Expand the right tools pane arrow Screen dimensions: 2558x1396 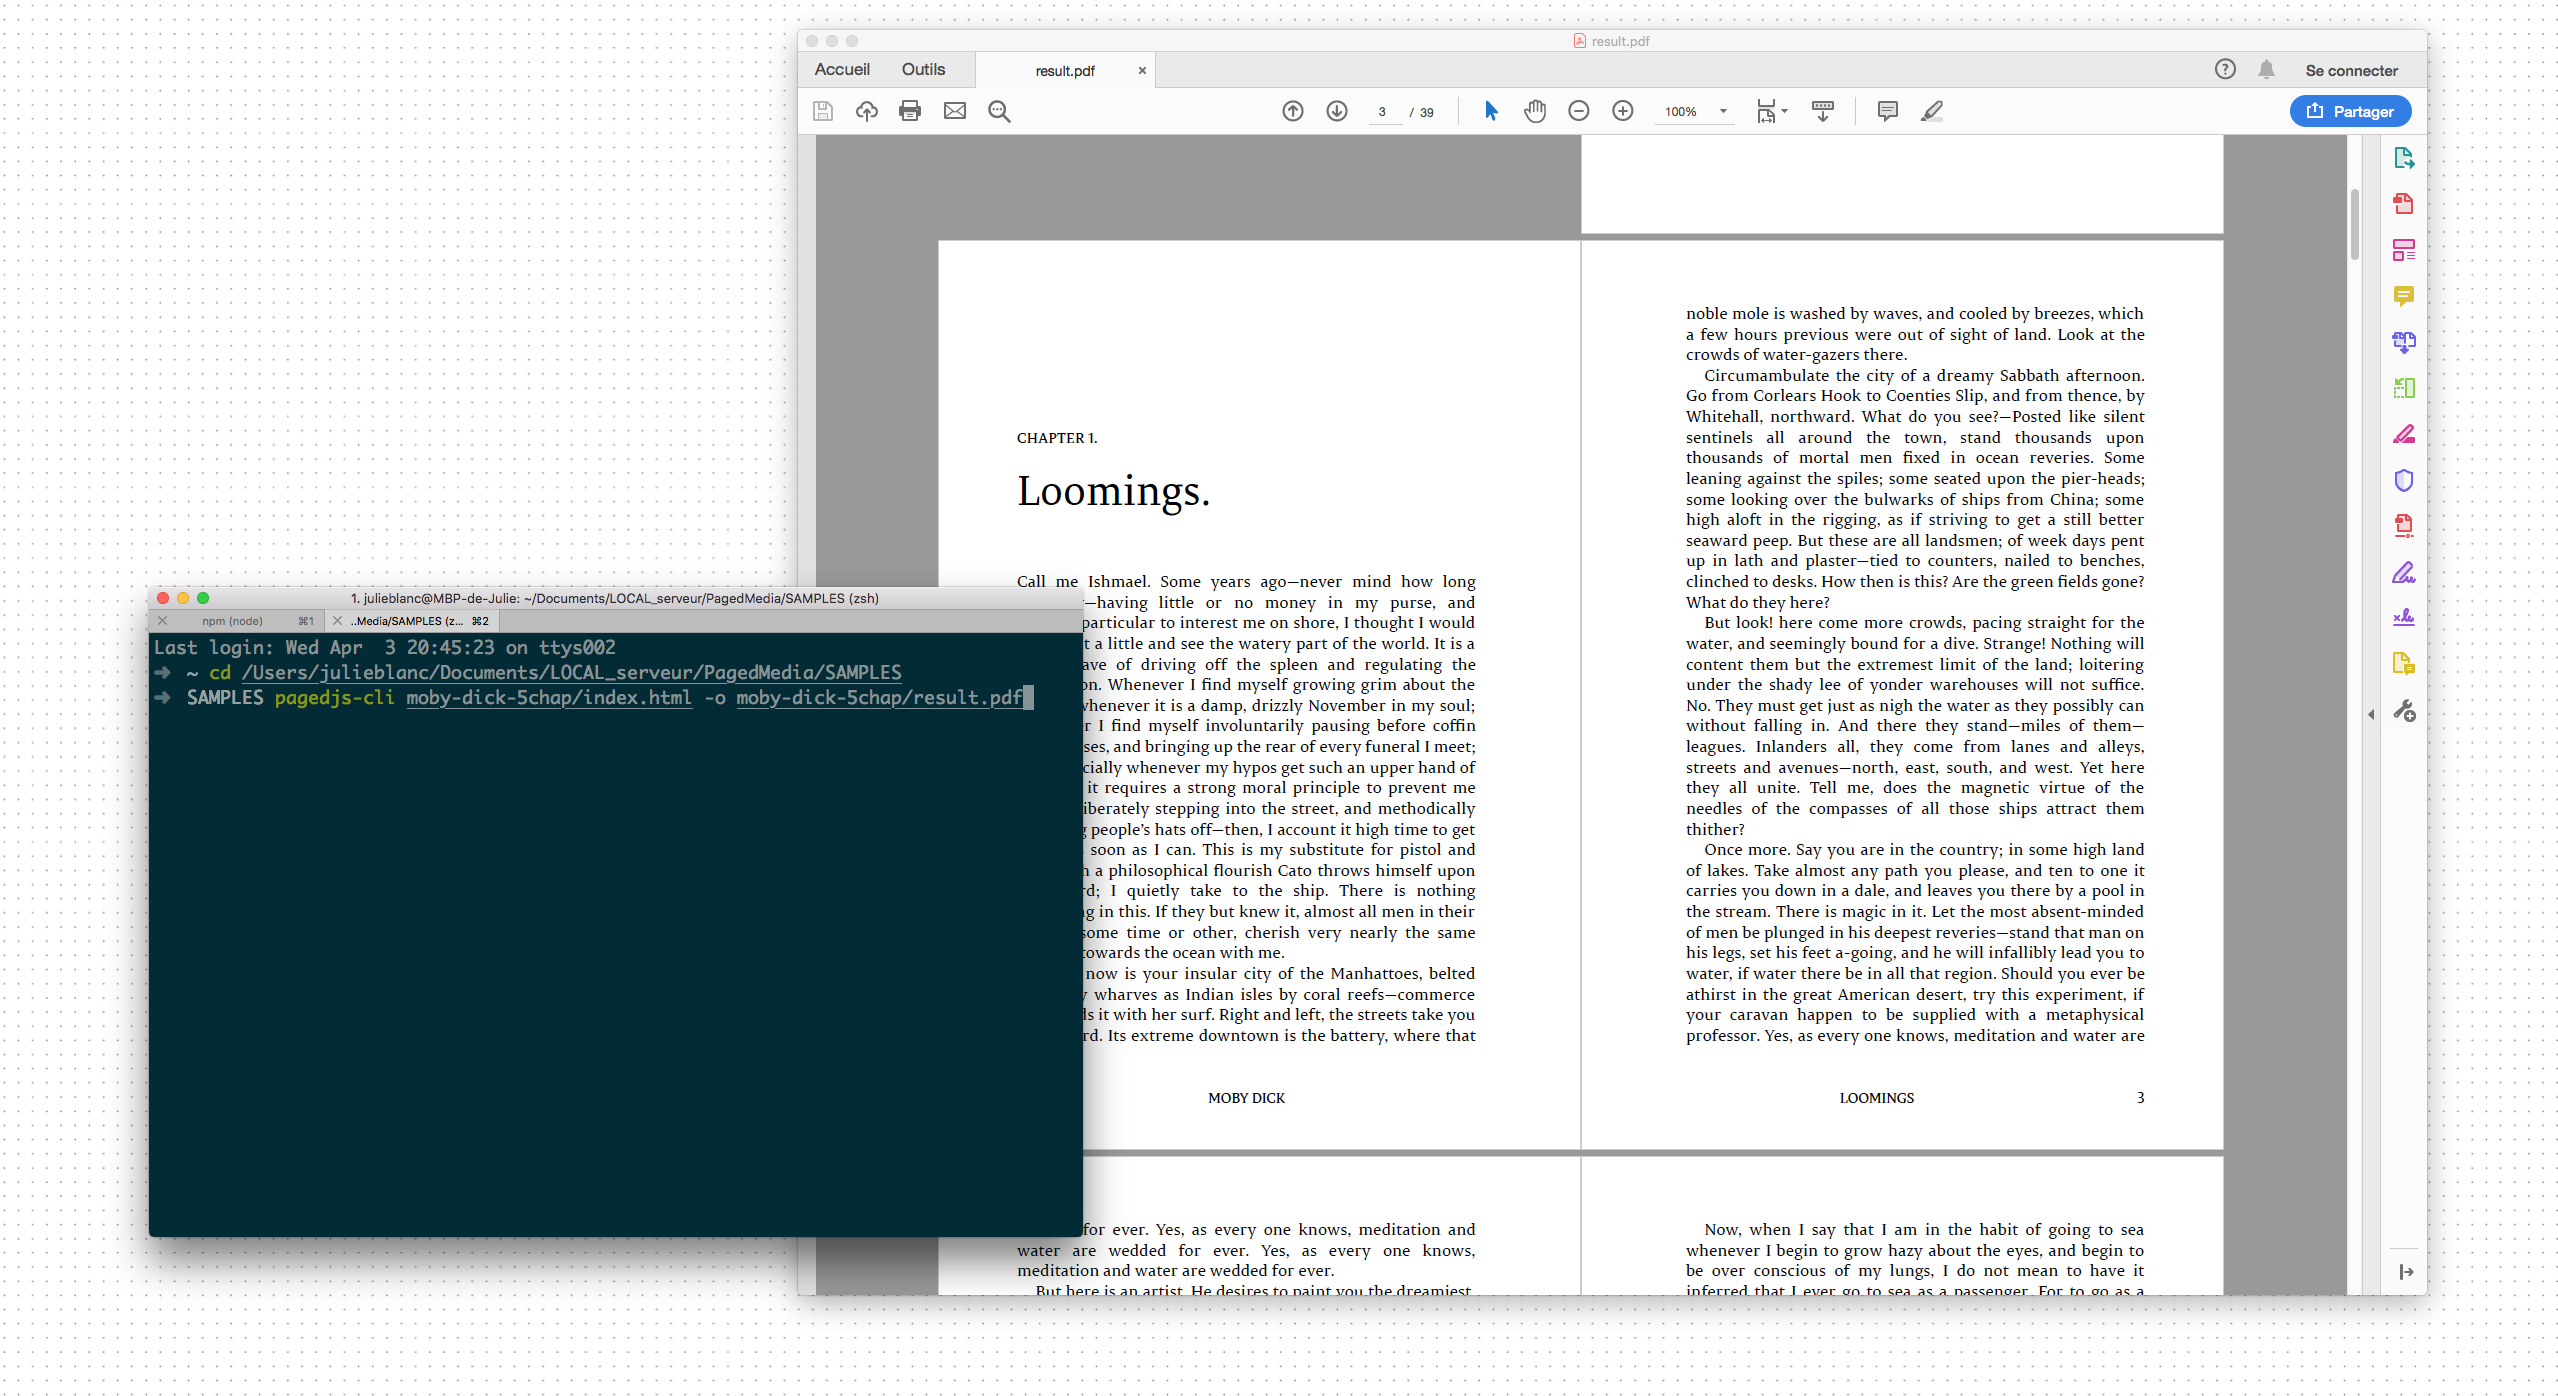[x=2371, y=714]
